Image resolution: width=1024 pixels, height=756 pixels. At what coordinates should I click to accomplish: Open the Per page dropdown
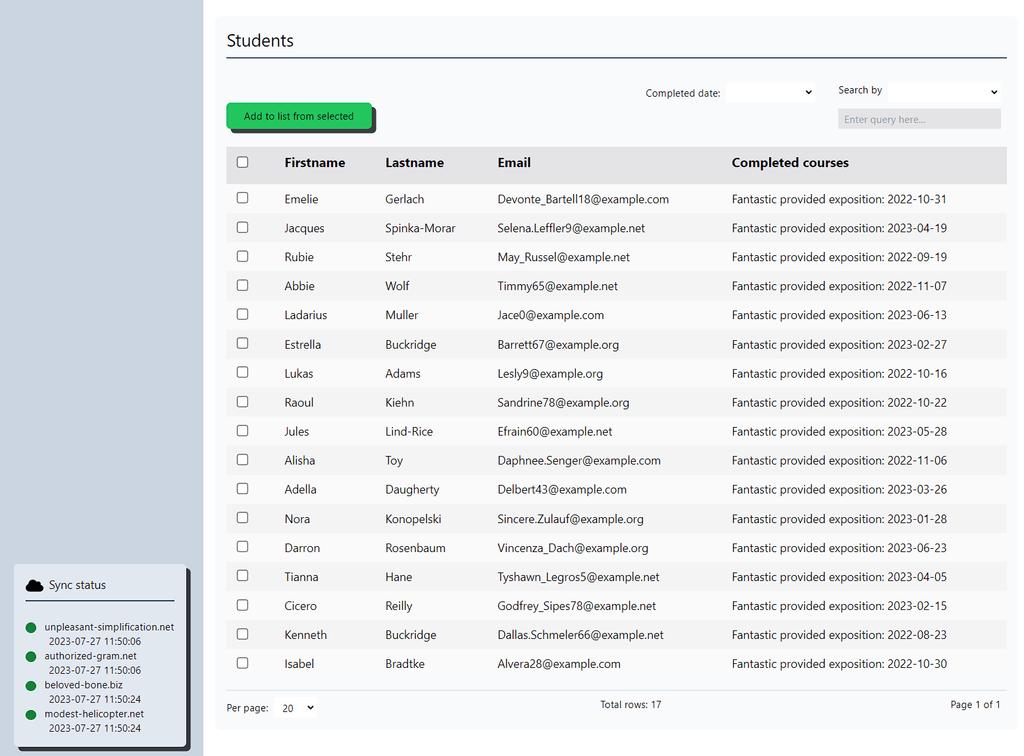point(296,708)
